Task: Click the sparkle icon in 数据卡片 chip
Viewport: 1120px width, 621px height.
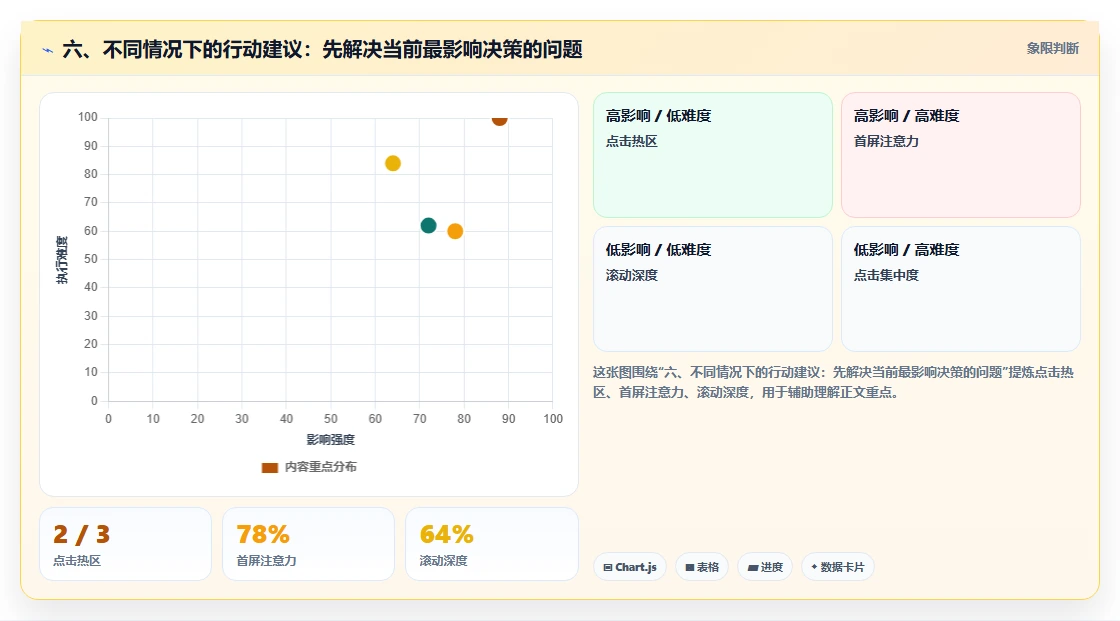Action: 814,567
